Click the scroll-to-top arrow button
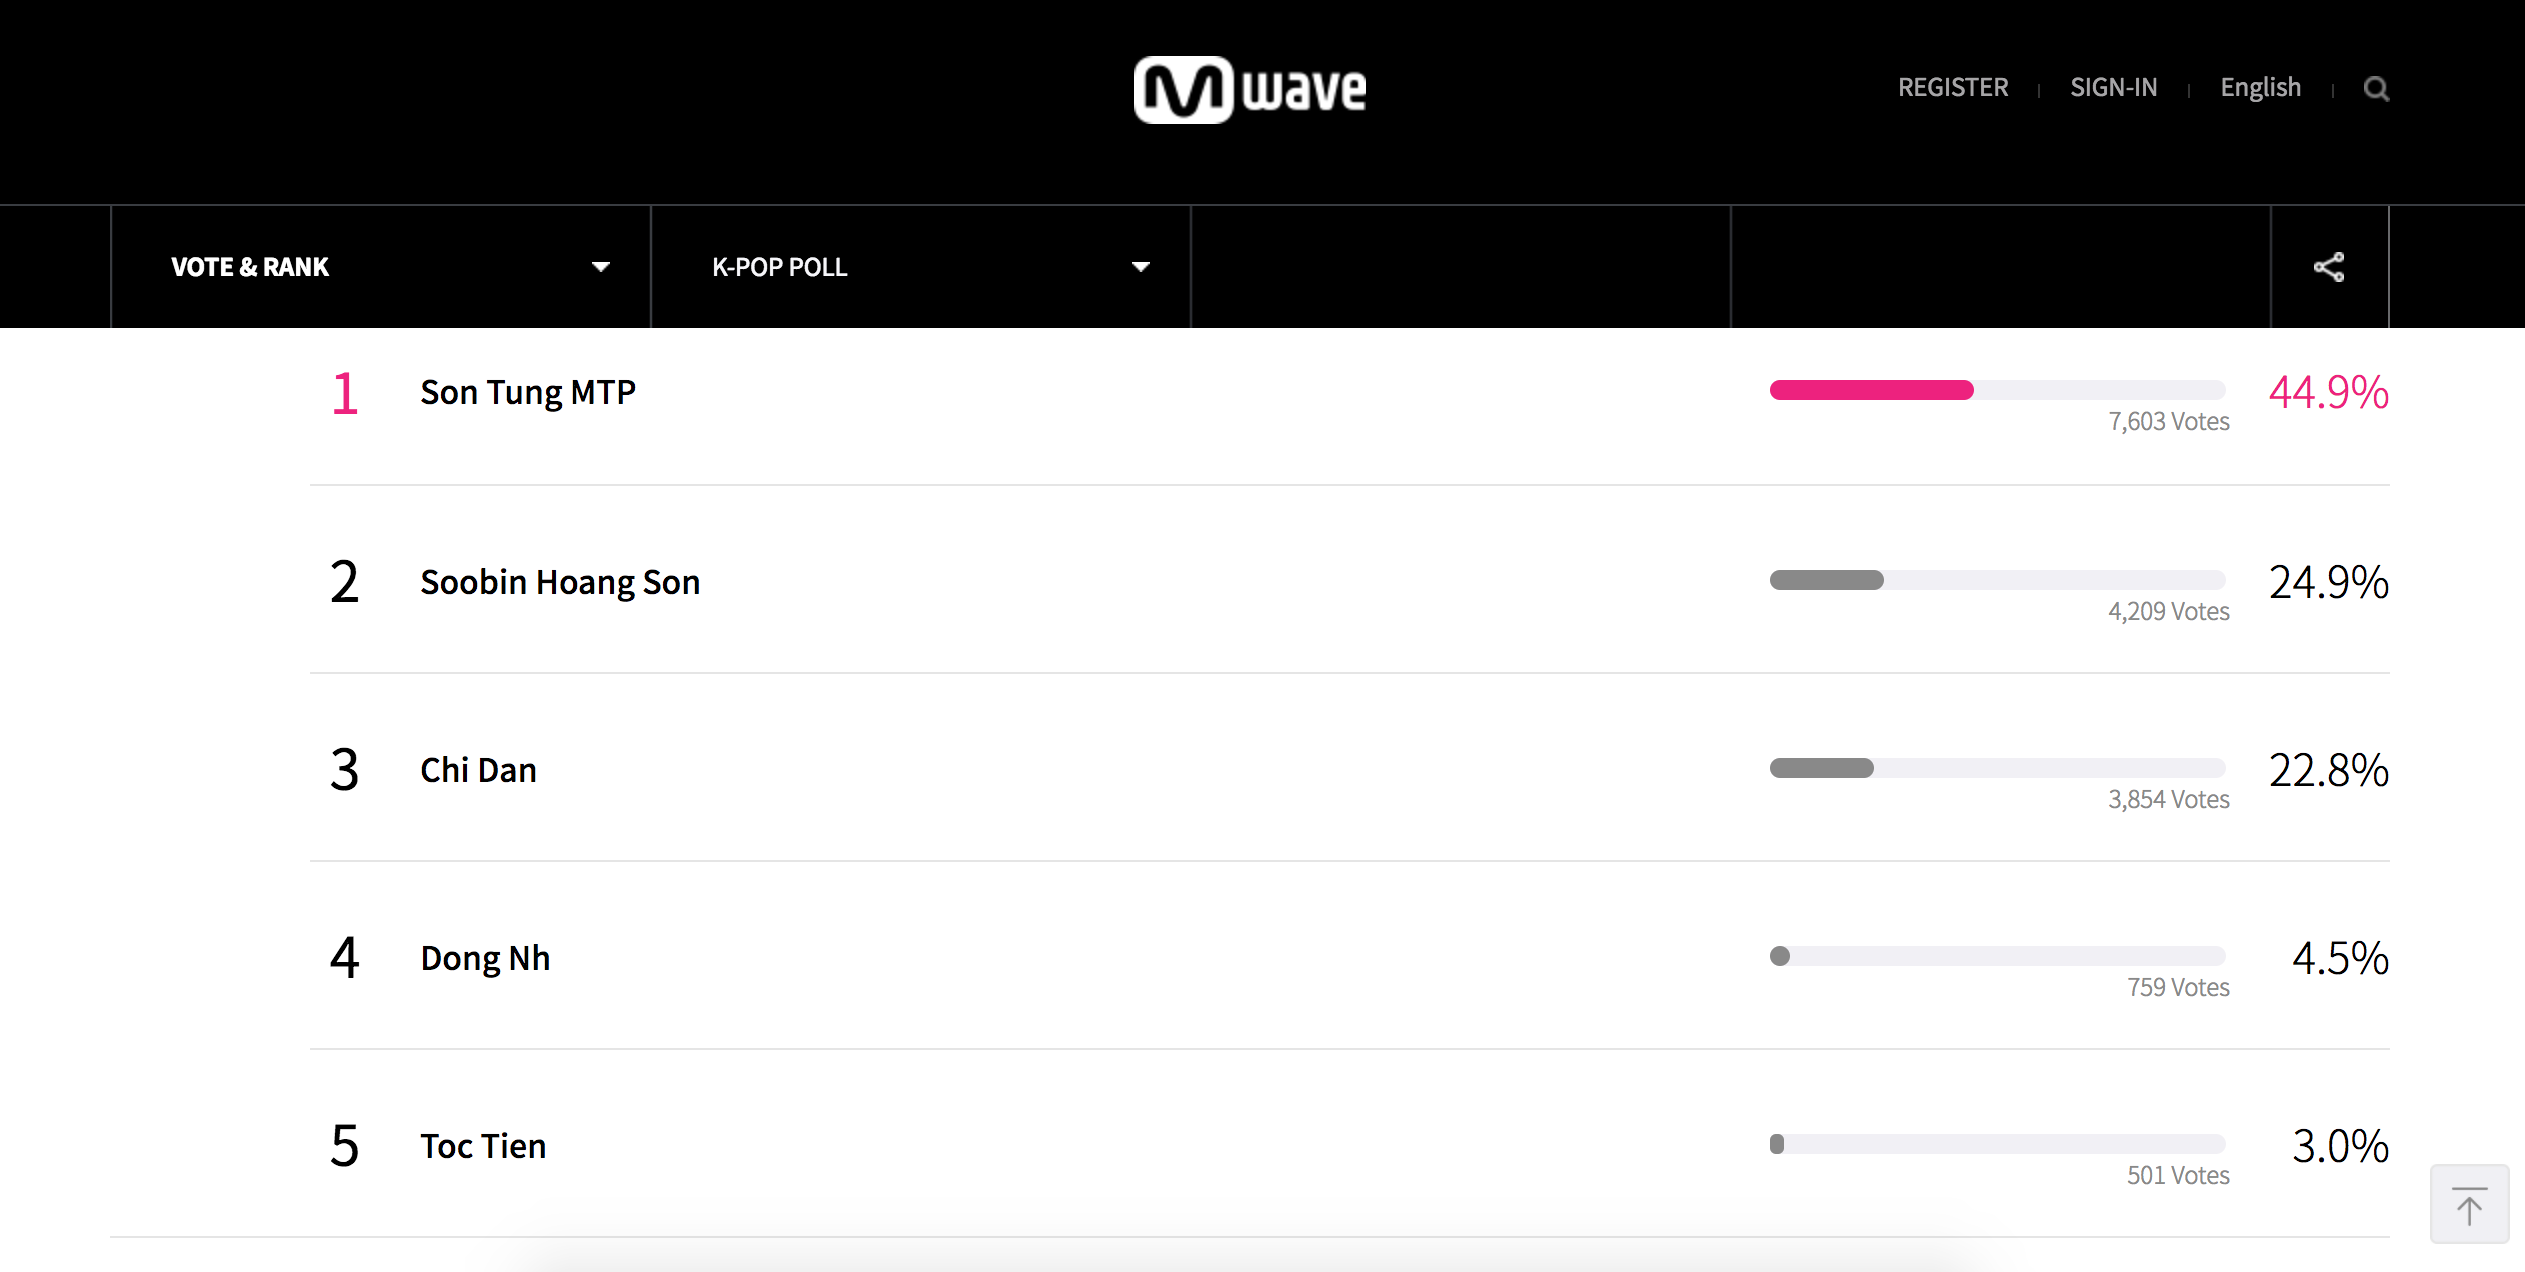 [2469, 1204]
